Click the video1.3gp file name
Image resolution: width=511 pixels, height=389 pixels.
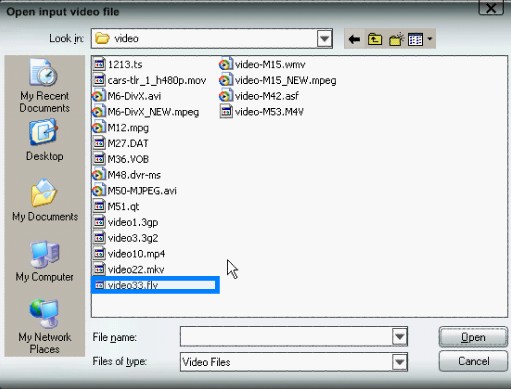coord(133,222)
